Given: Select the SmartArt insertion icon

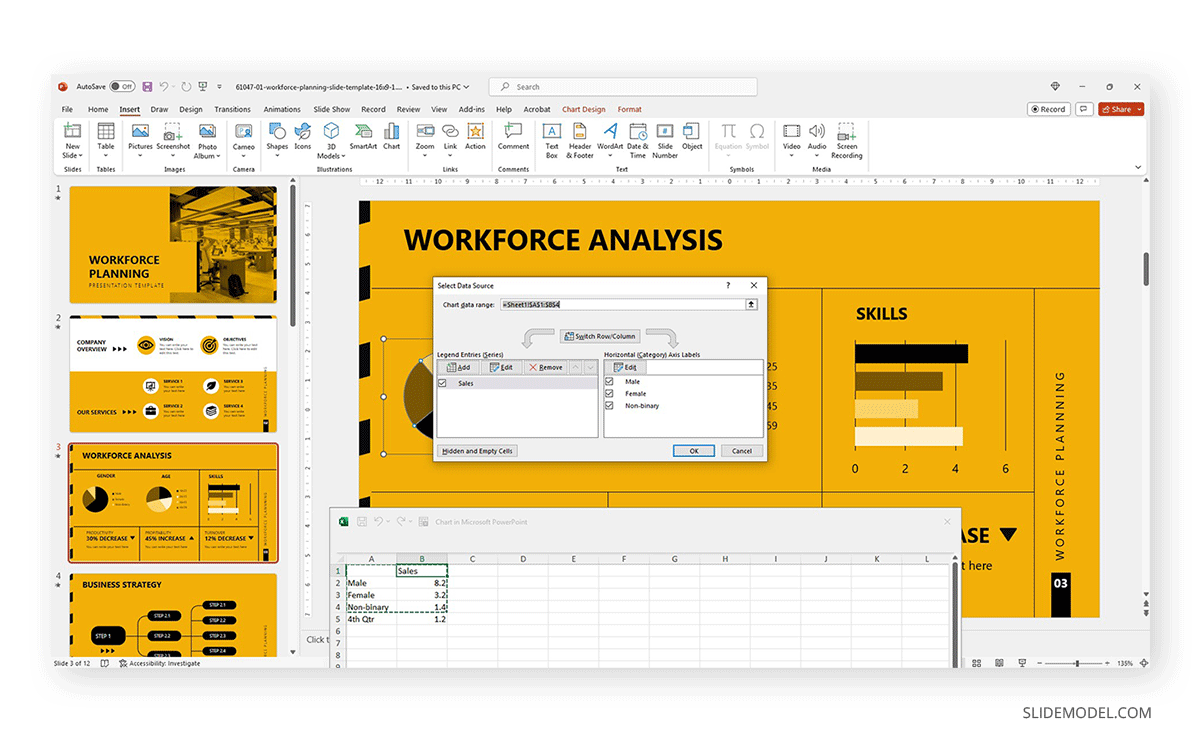Looking at the screenshot, I should pos(363,140).
